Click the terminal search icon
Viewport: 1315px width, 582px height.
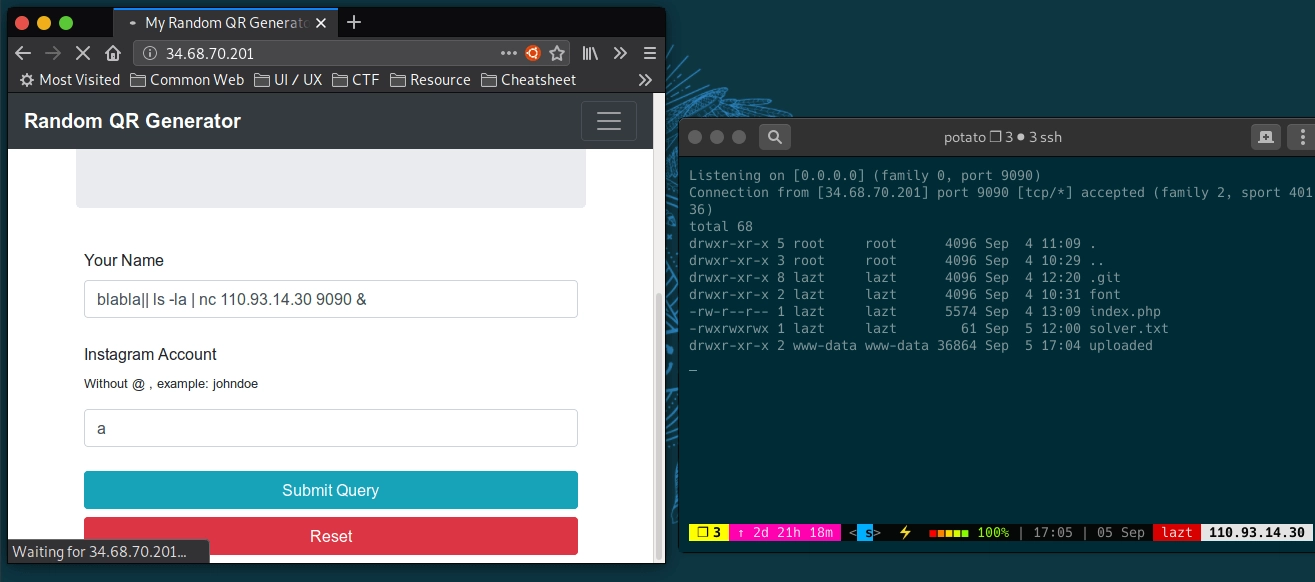775,137
